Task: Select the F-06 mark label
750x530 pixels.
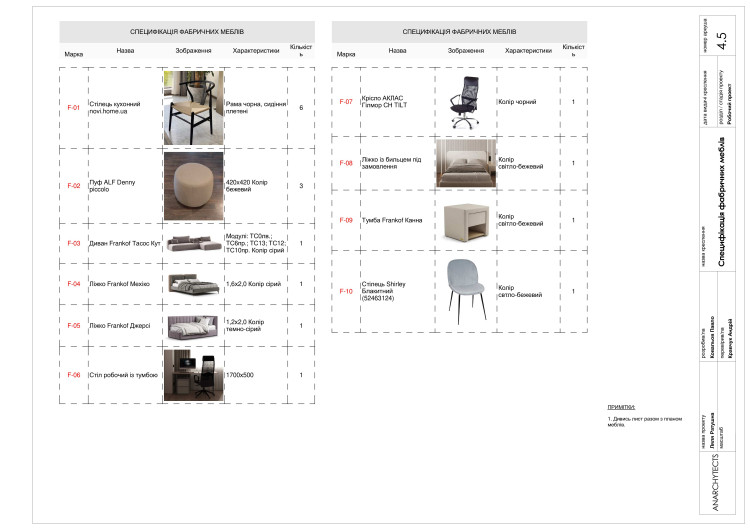Action: point(73,375)
